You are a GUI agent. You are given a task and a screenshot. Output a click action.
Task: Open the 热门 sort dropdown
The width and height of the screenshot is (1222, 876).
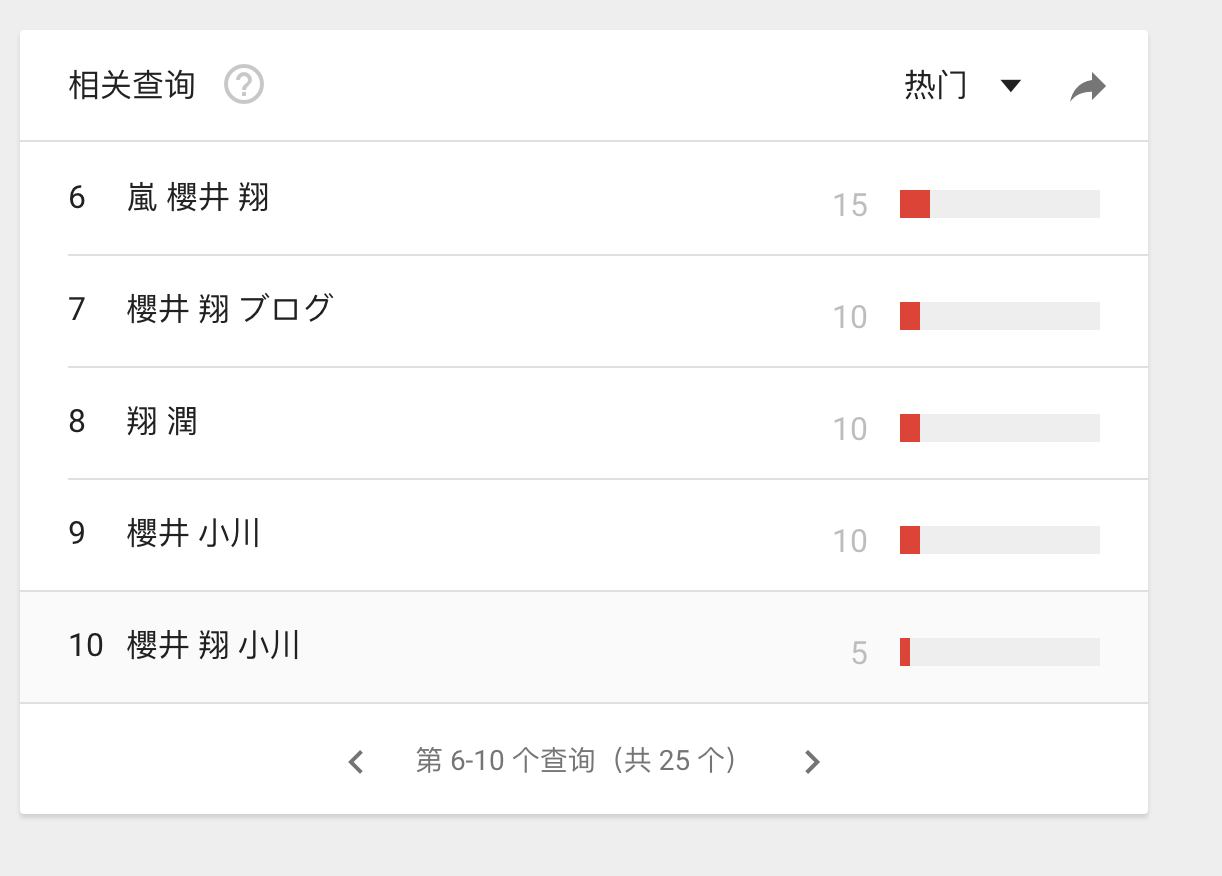(x=936, y=86)
